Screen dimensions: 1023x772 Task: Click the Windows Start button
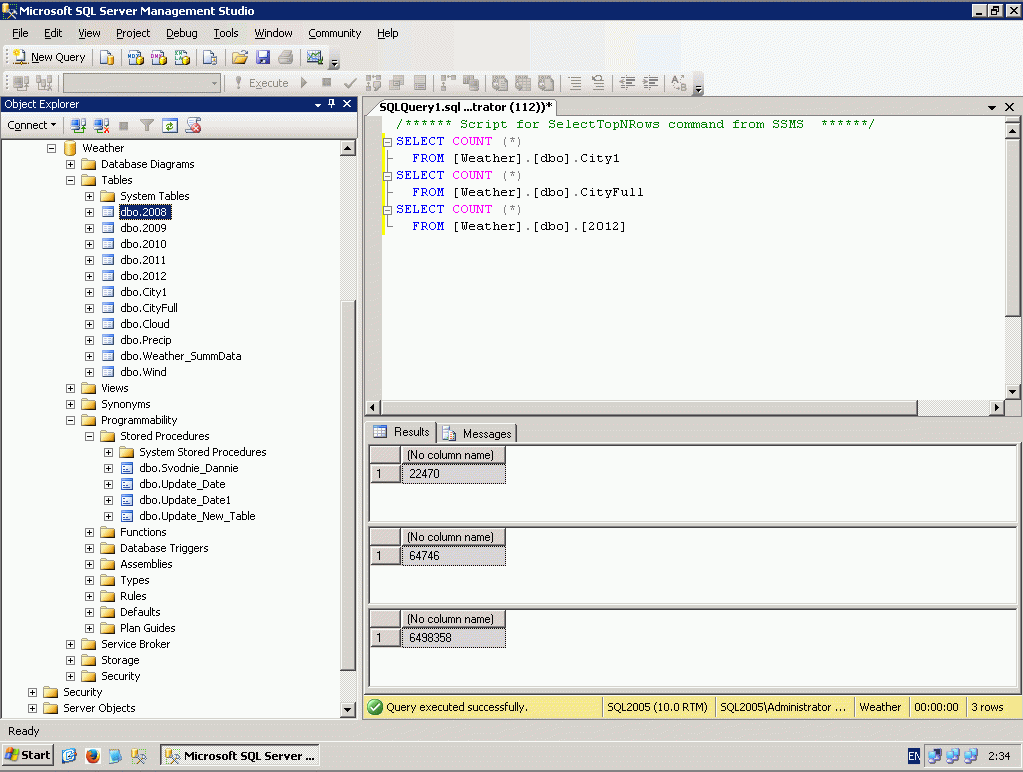[x=28, y=755]
